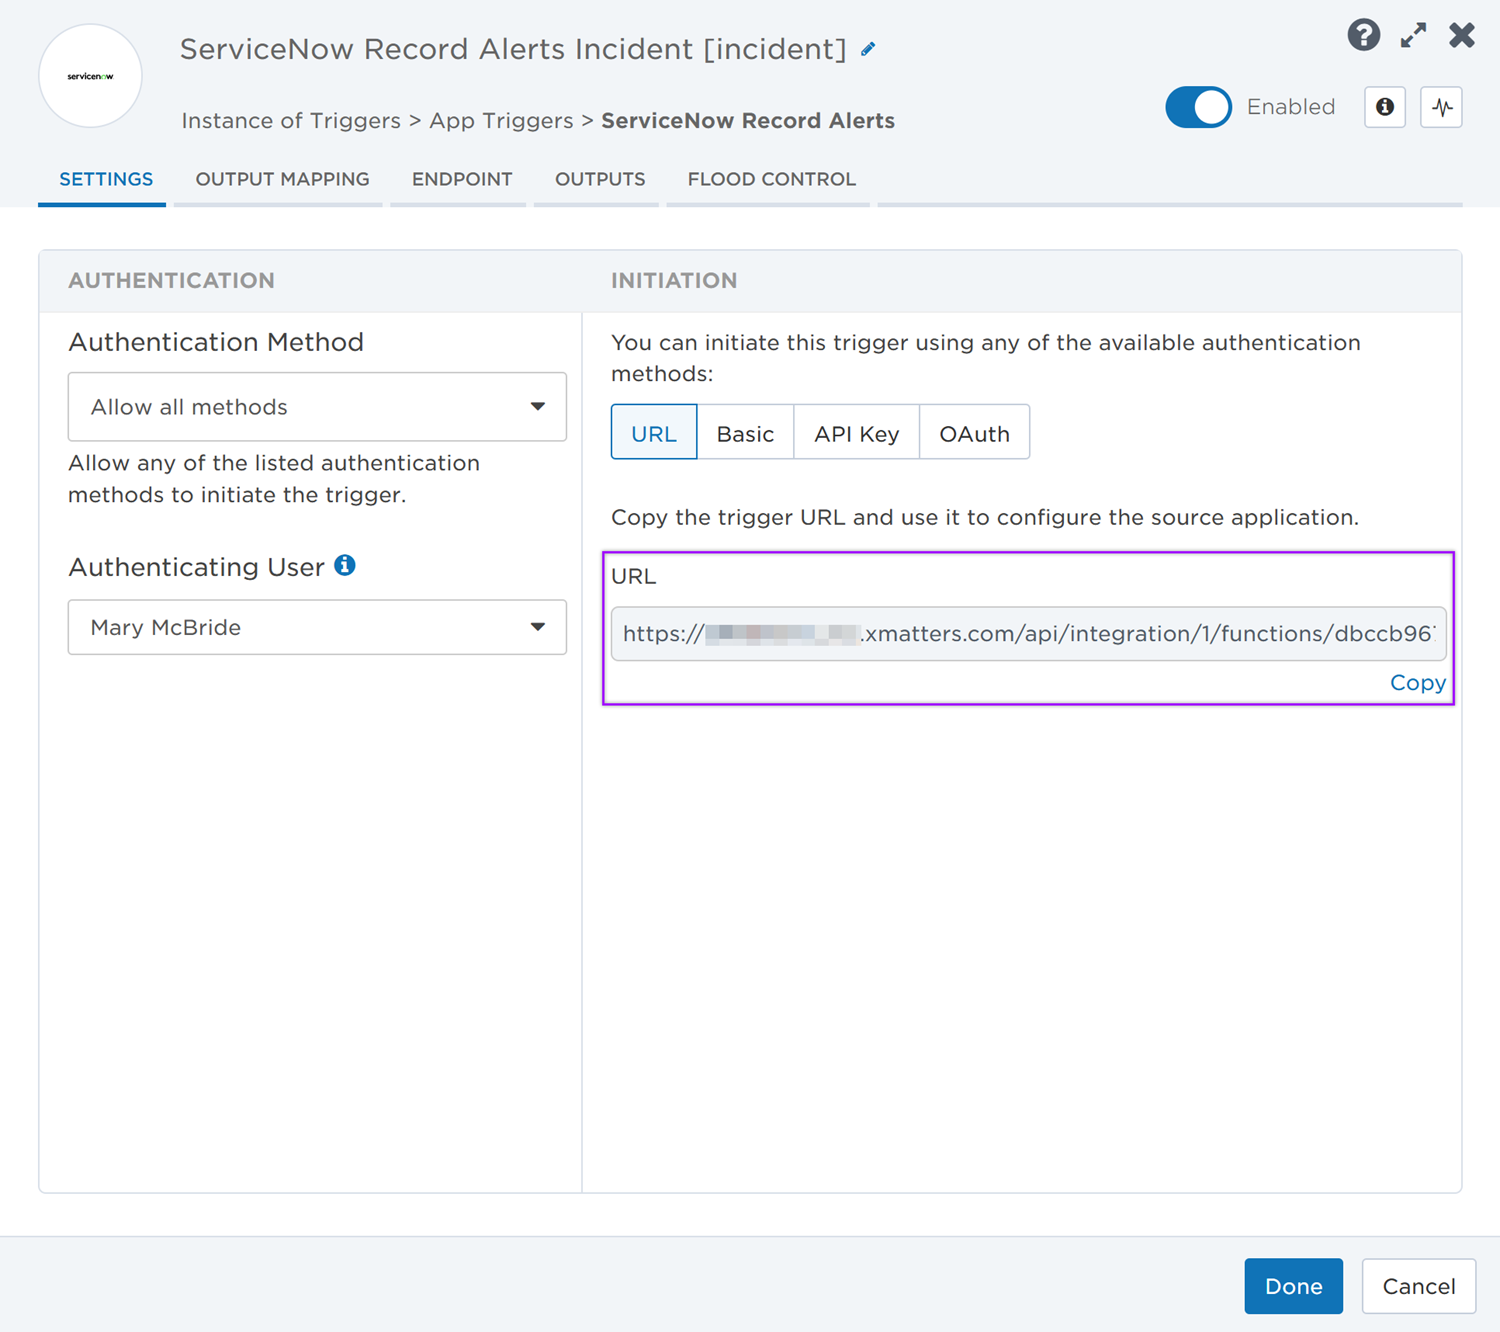
Task: Click the Cancel button
Action: (1419, 1286)
